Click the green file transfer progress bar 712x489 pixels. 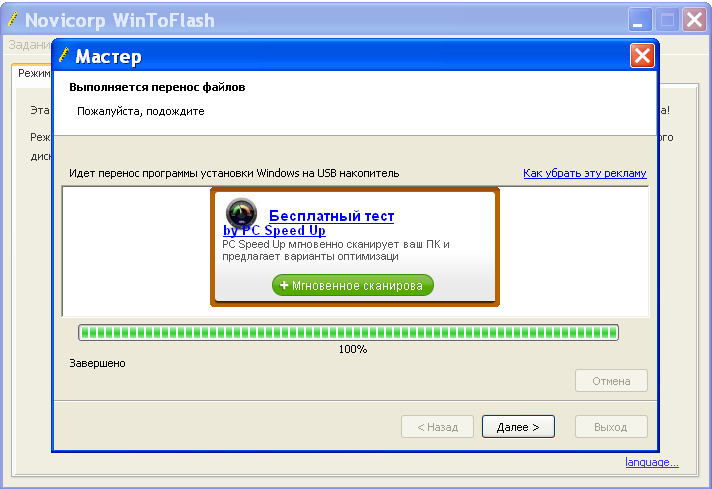click(x=348, y=332)
